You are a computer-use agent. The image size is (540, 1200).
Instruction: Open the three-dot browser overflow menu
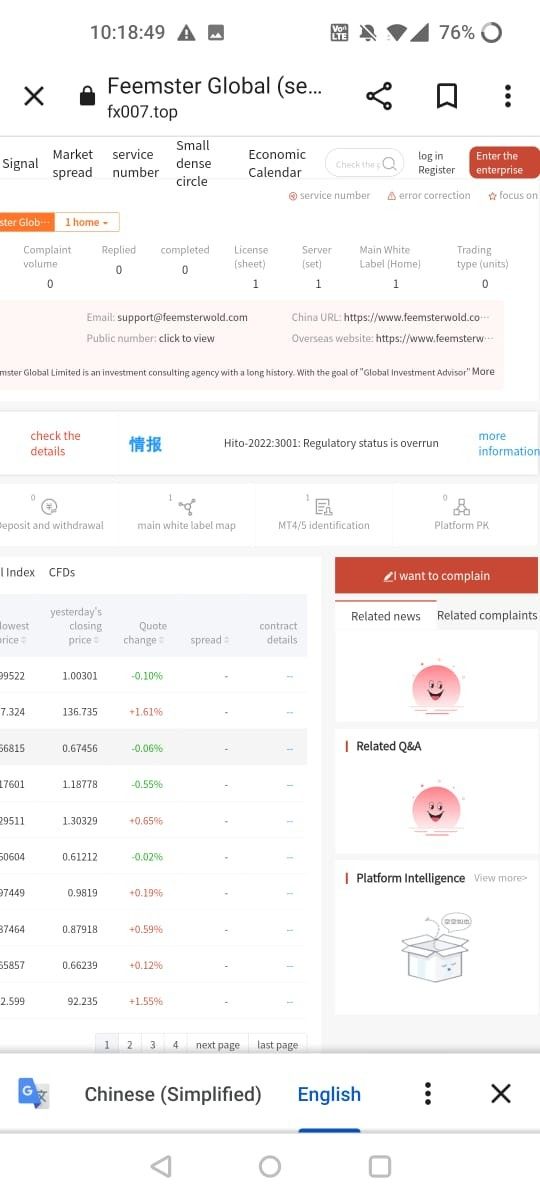tap(508, 96)
